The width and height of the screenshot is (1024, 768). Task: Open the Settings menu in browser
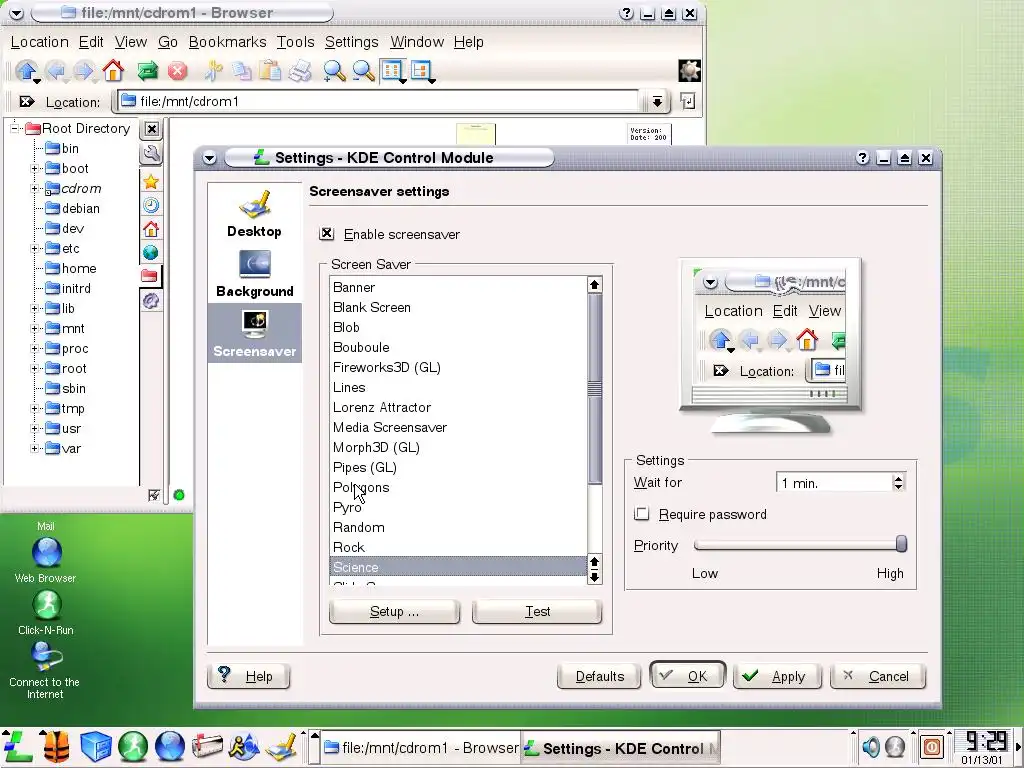(x=351, y=42)
